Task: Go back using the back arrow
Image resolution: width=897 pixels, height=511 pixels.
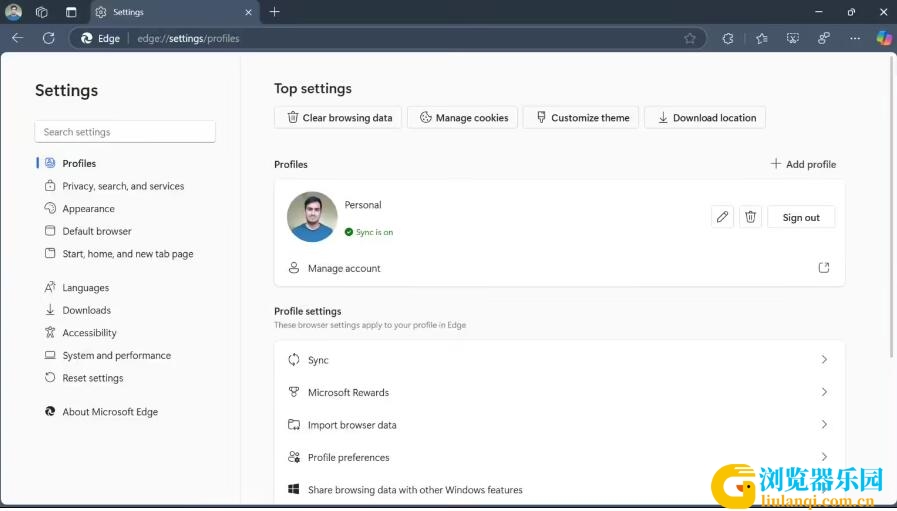Action: (18, 38)
